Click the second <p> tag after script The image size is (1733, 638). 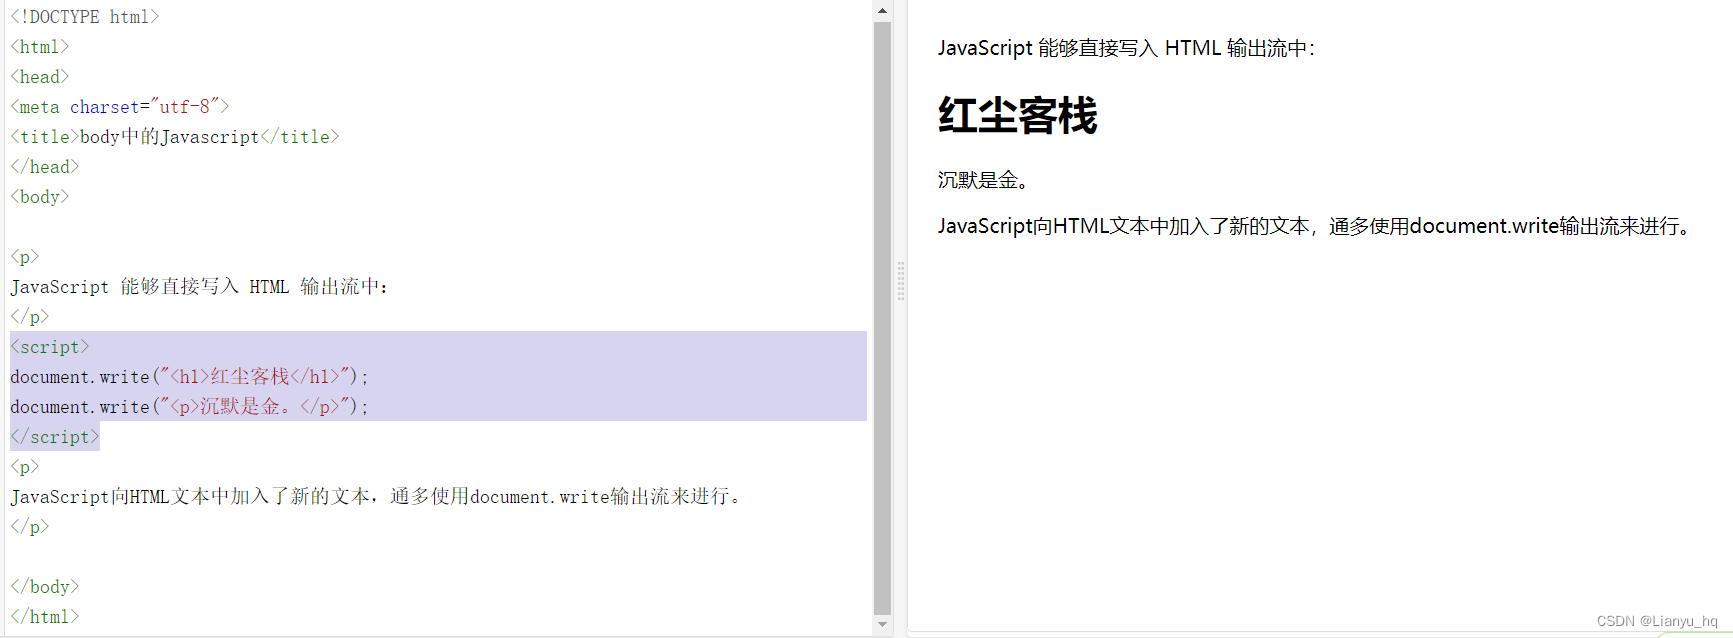(x=25, y=467)
